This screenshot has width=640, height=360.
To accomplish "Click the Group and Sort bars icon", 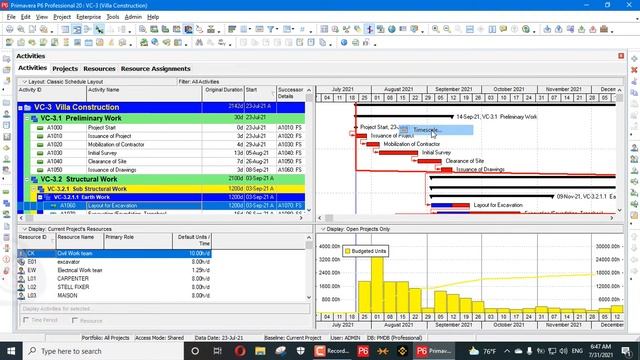I will [x=232, y=29].
